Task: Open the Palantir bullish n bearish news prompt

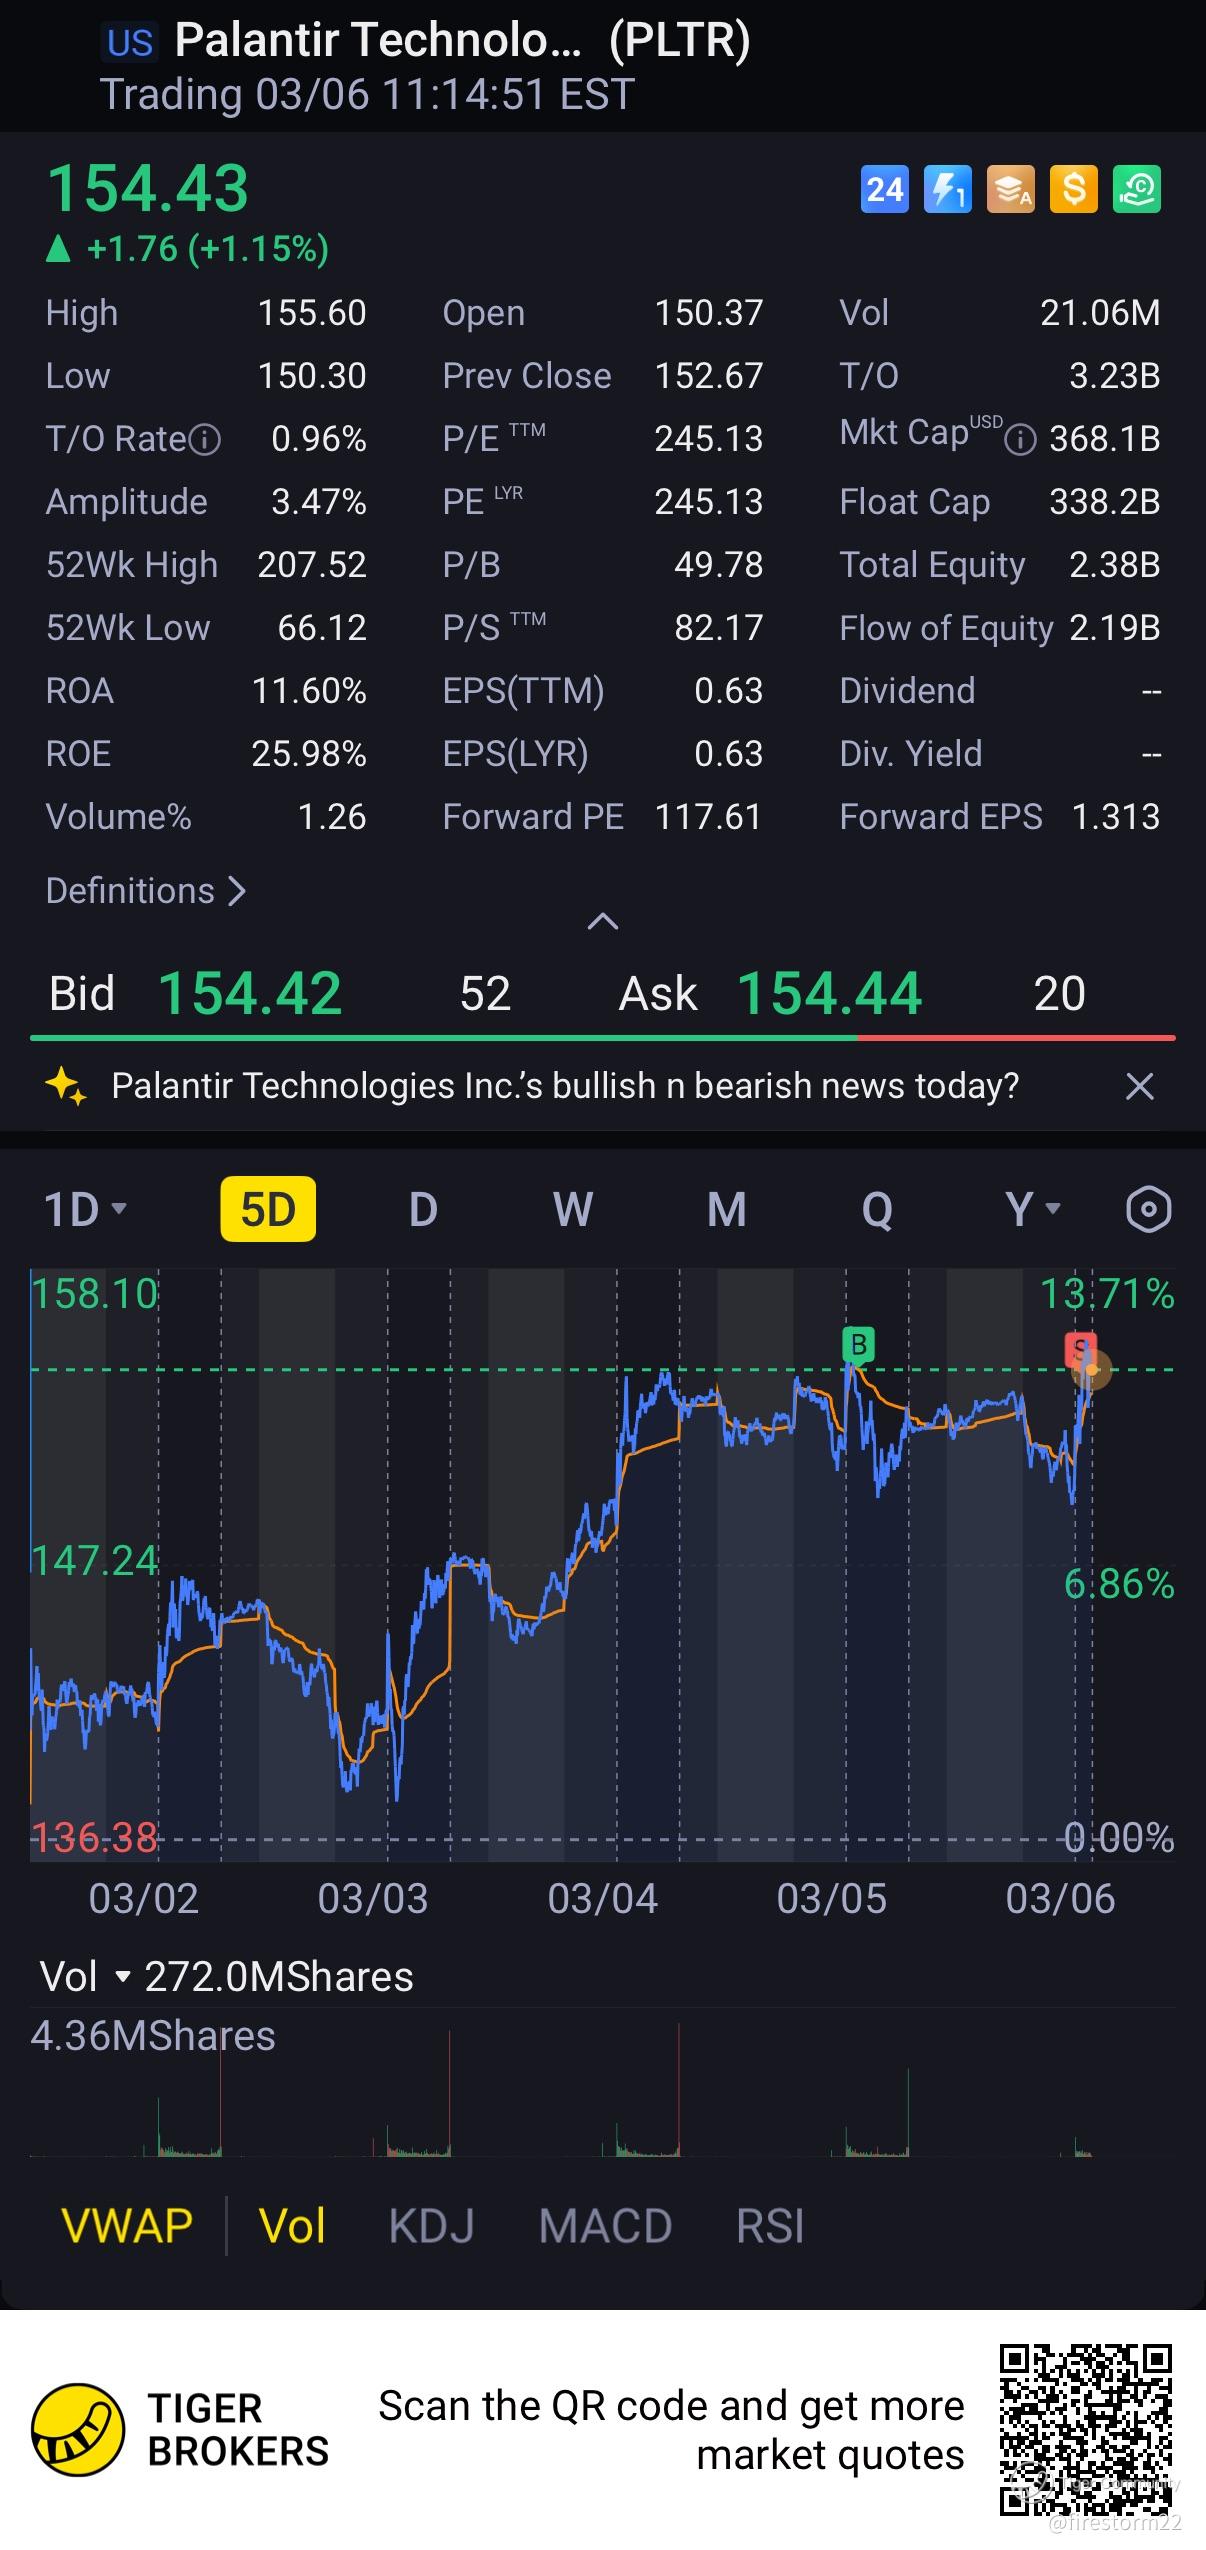Action: (565, 1086)
